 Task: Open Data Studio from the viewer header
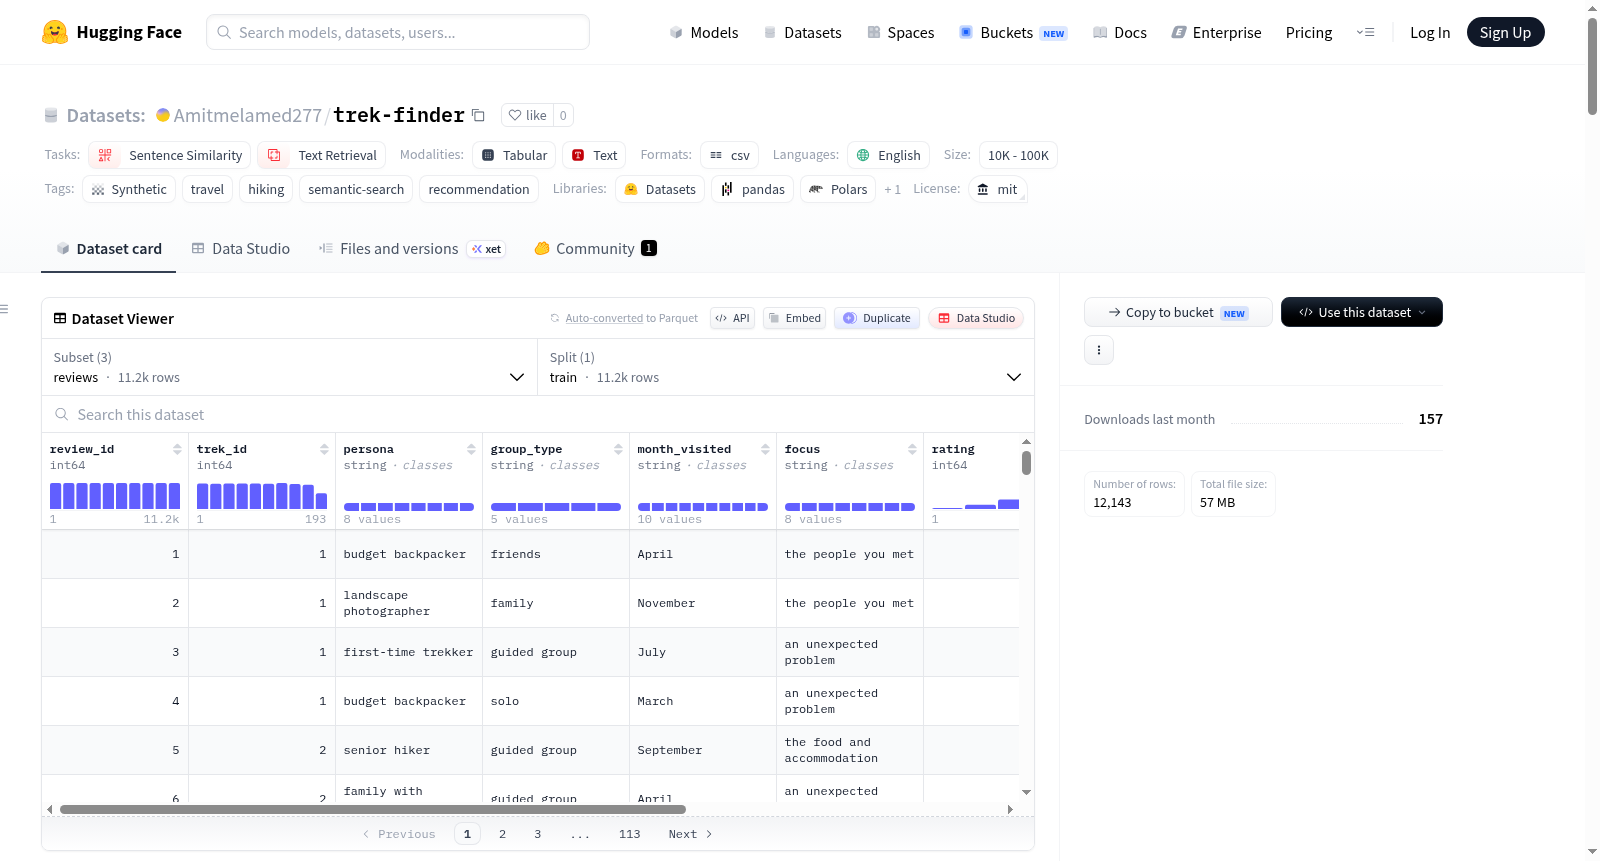coord(976,318)
